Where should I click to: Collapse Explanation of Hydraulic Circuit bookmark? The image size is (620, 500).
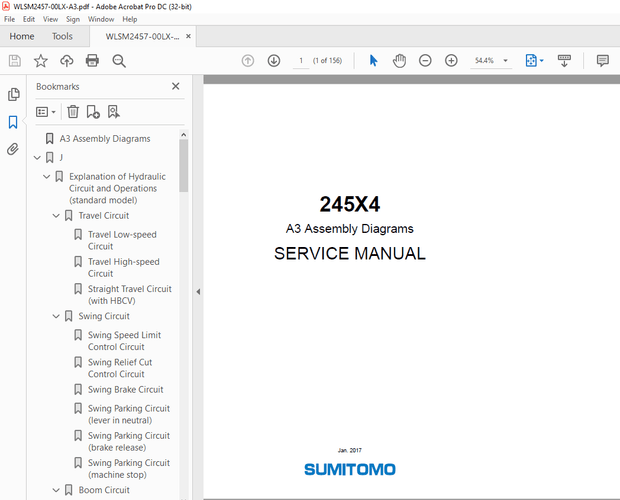pyautogui.click(x=47, y=176)
